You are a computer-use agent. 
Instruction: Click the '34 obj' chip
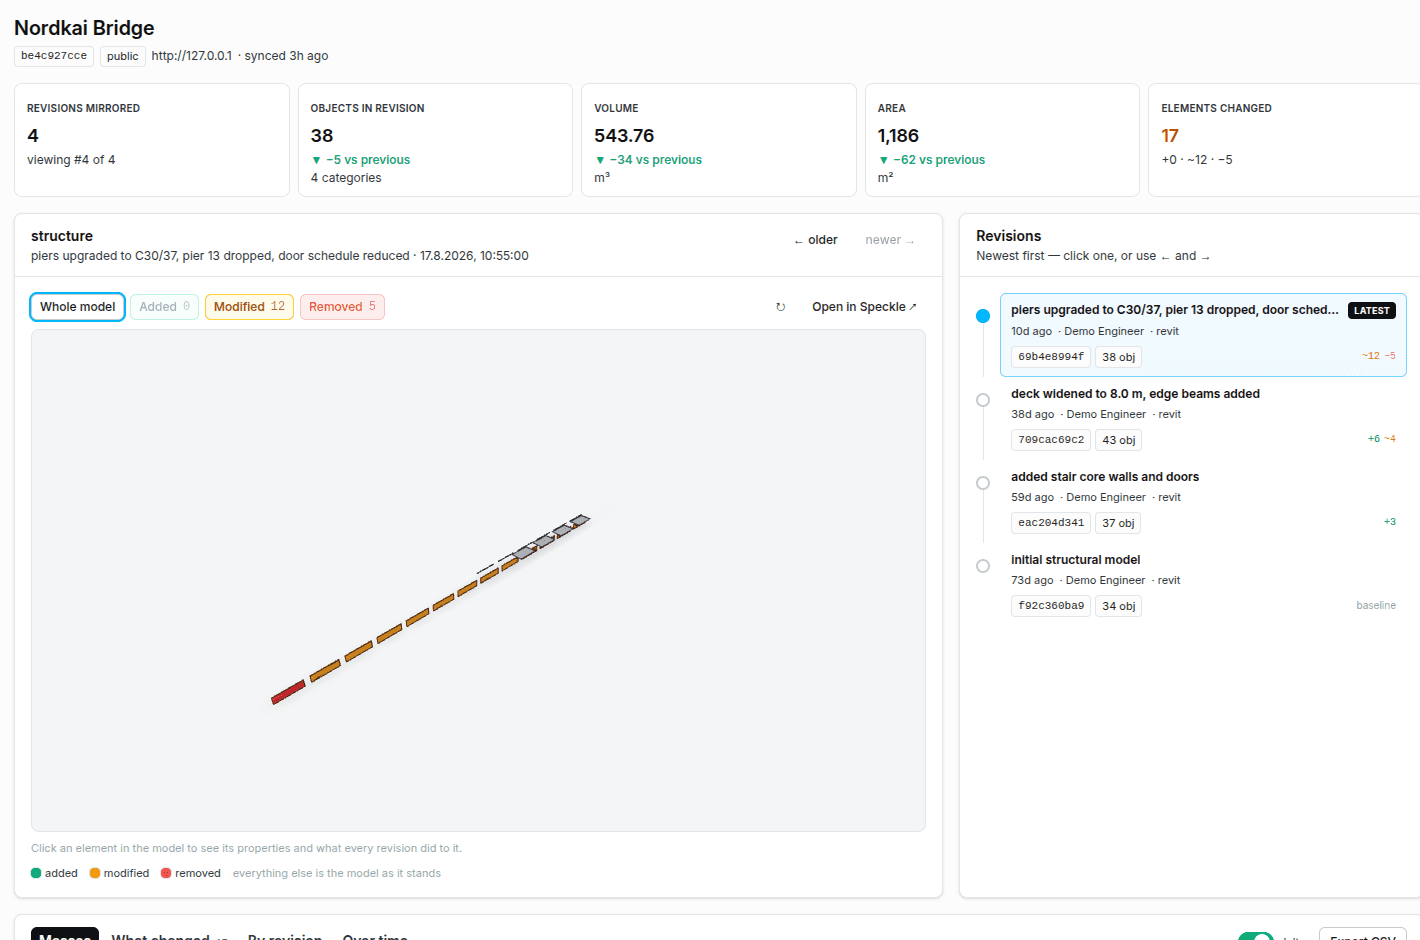[1118, 606]
